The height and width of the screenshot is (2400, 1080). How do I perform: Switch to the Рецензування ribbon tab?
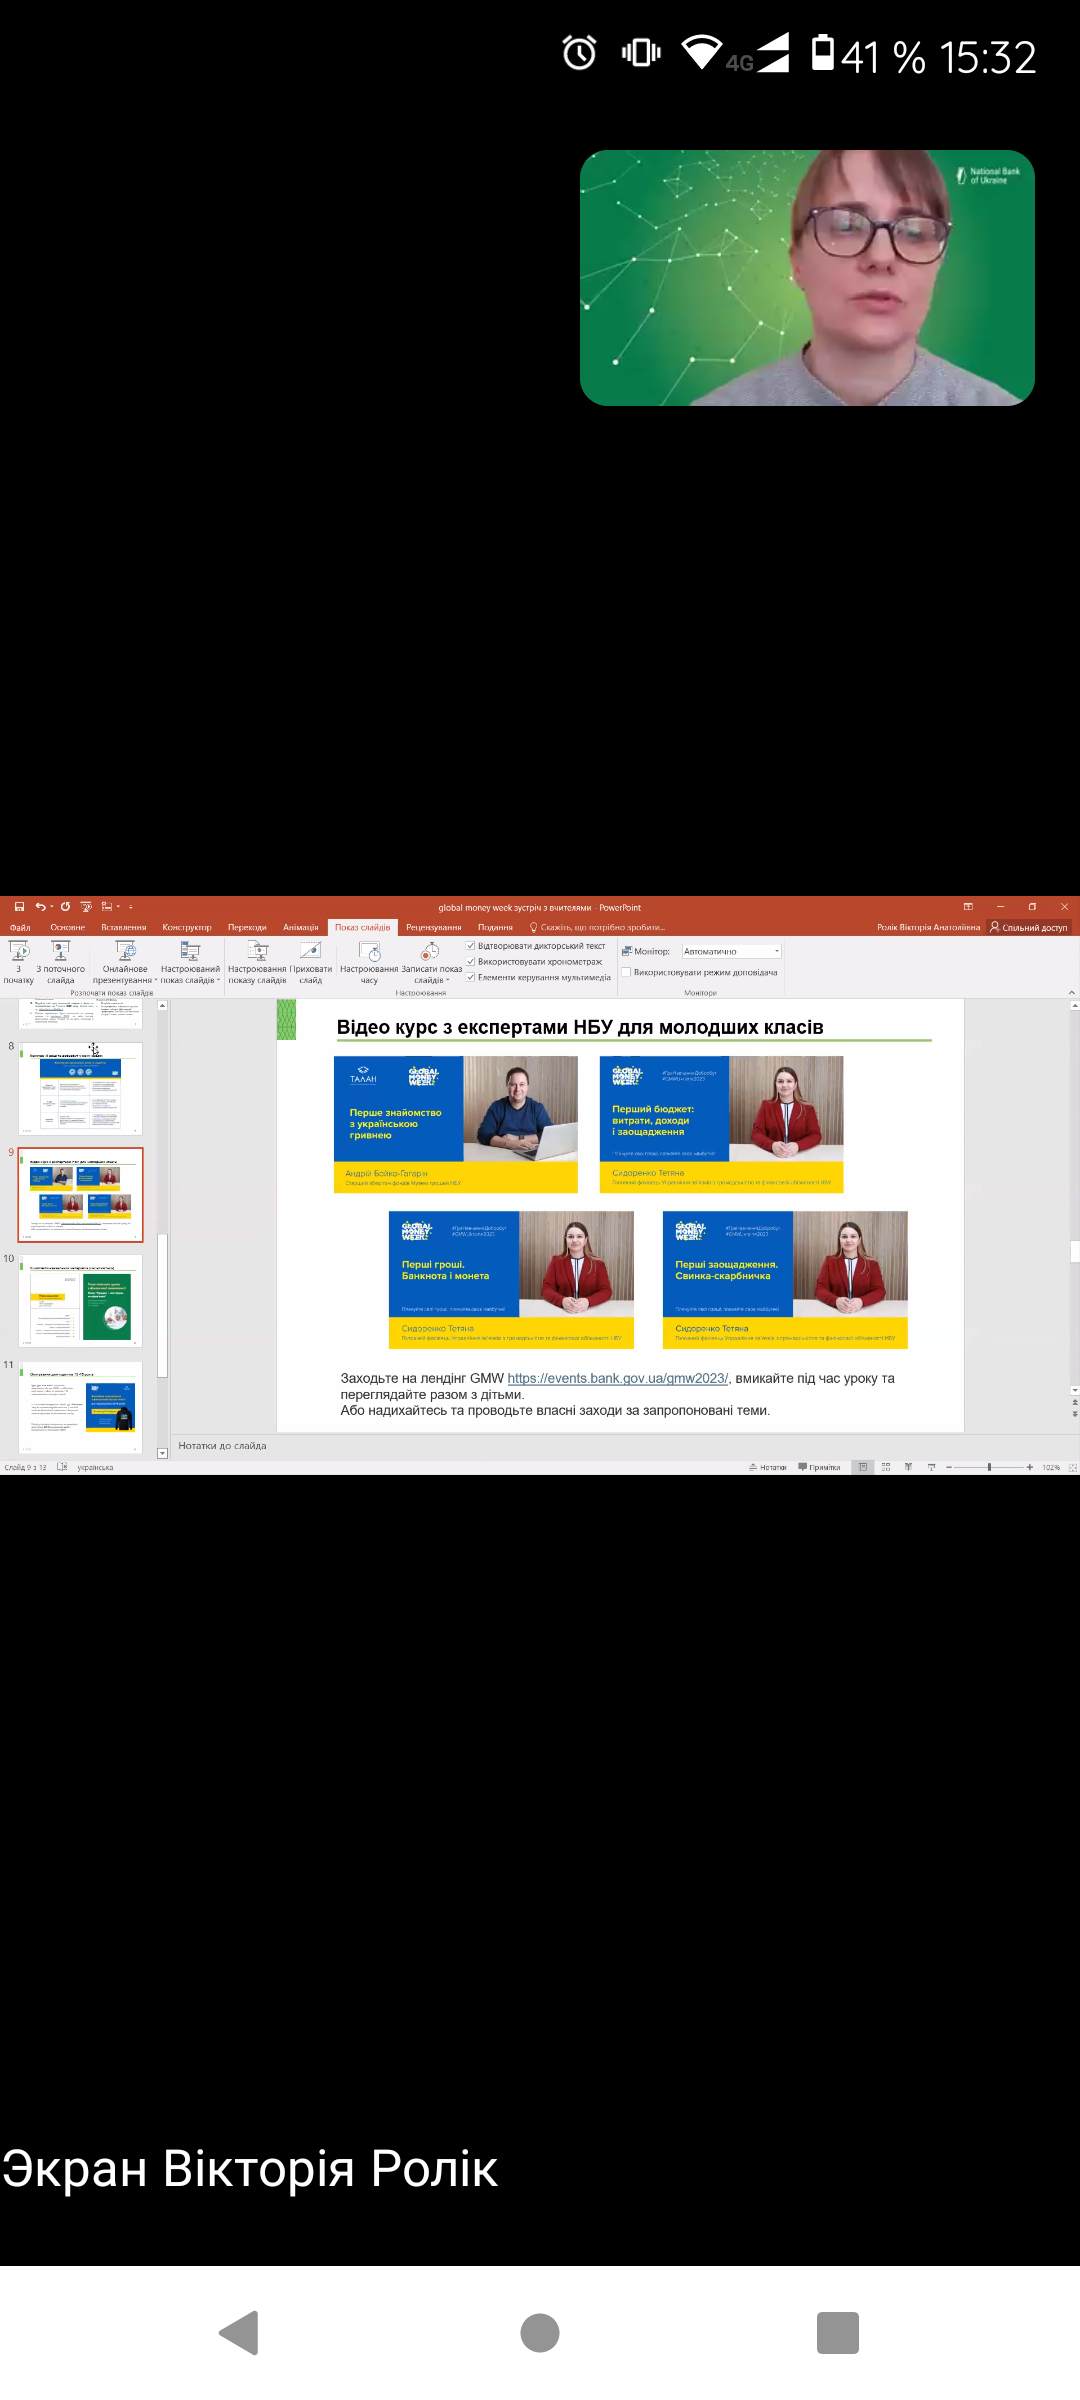pyautogui.click(x=434, y=928)
